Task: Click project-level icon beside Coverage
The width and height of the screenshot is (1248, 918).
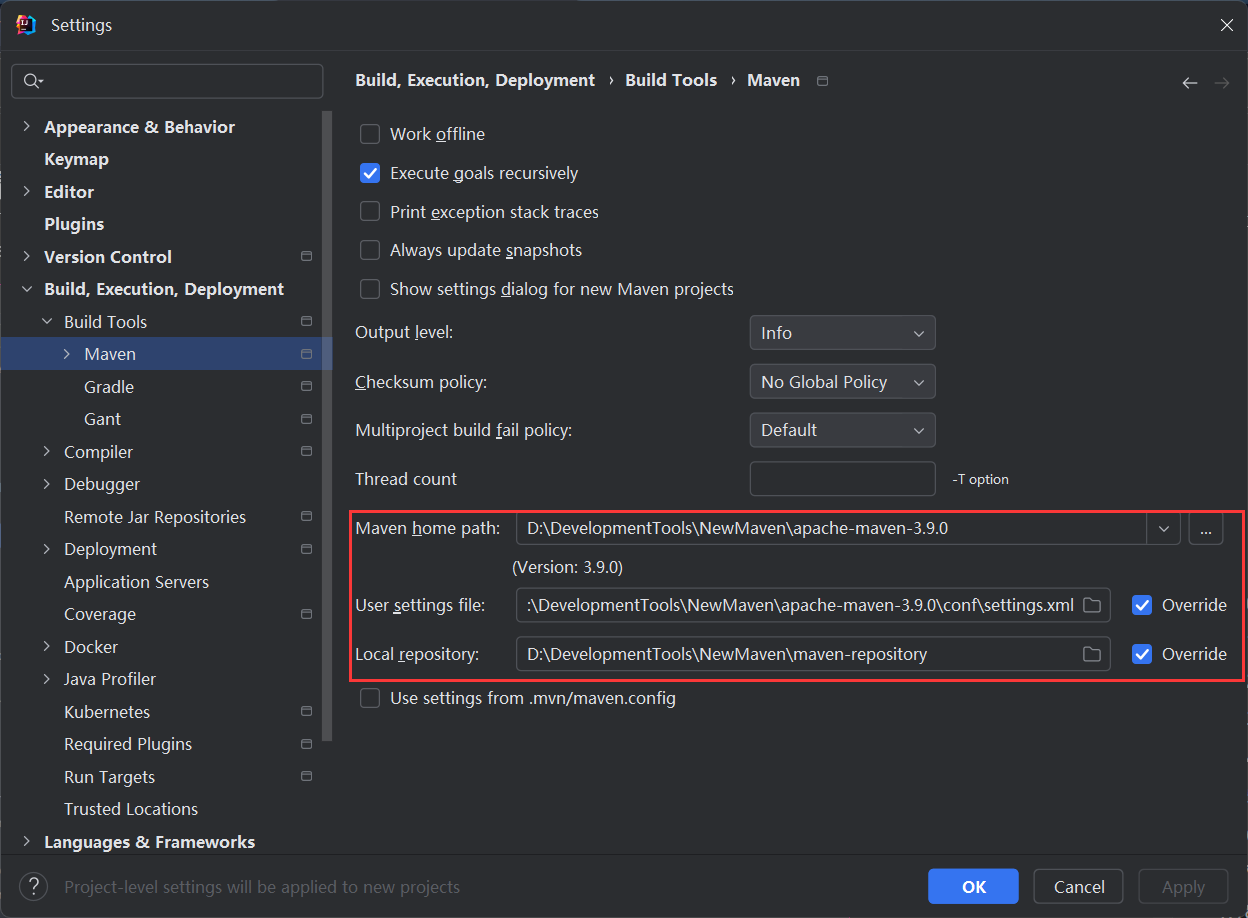Action: click(306, 614)
